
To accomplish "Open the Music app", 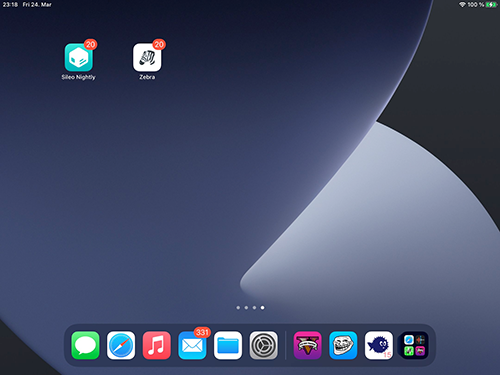I will coord(157,345).
